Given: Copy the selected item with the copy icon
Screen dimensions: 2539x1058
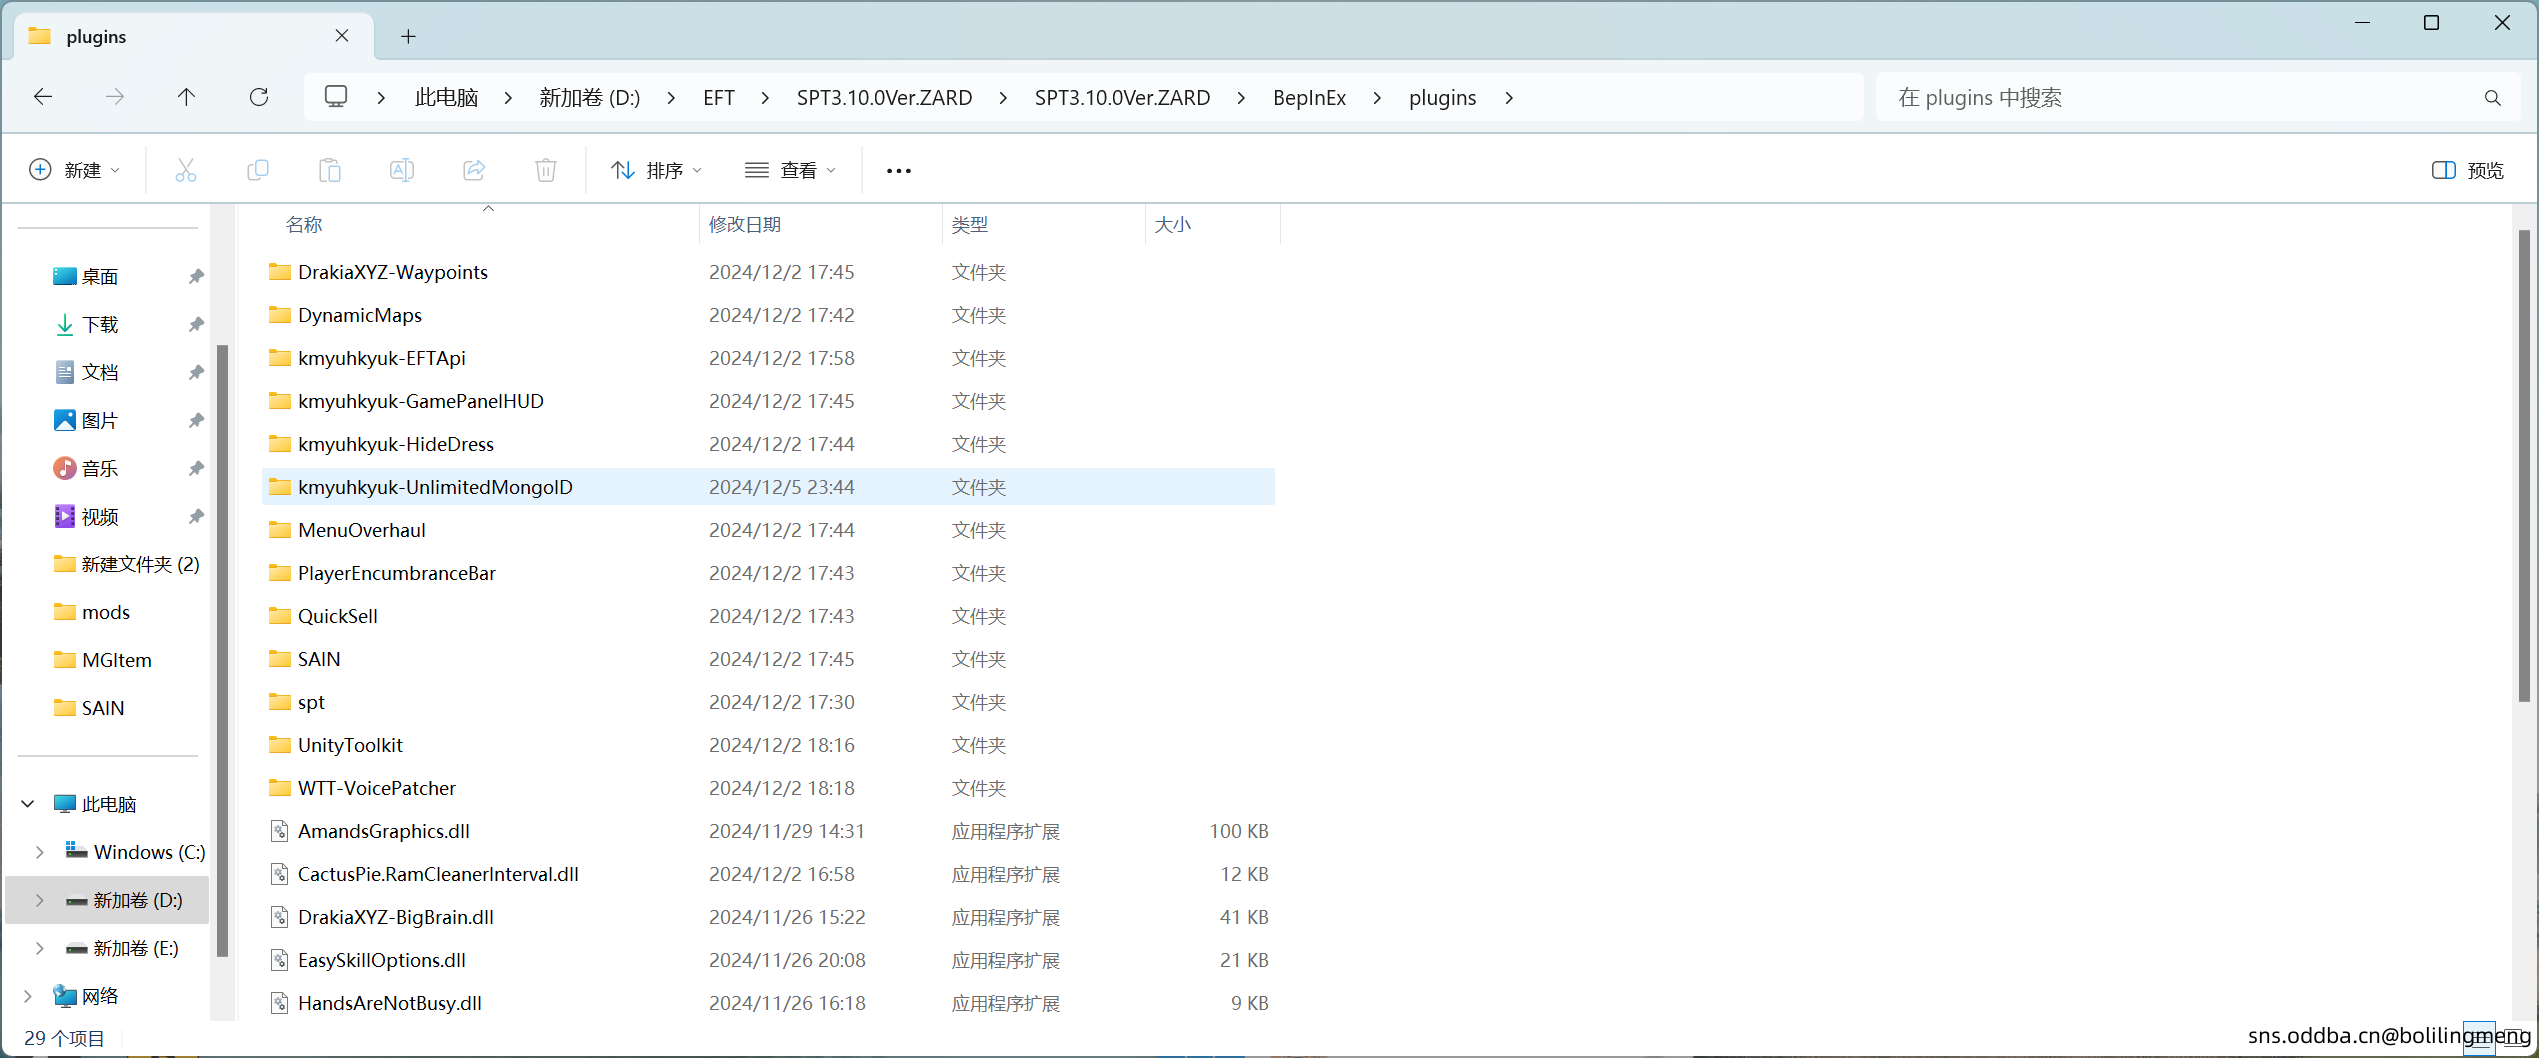Looking at the screenshot, I should (258, 169).
